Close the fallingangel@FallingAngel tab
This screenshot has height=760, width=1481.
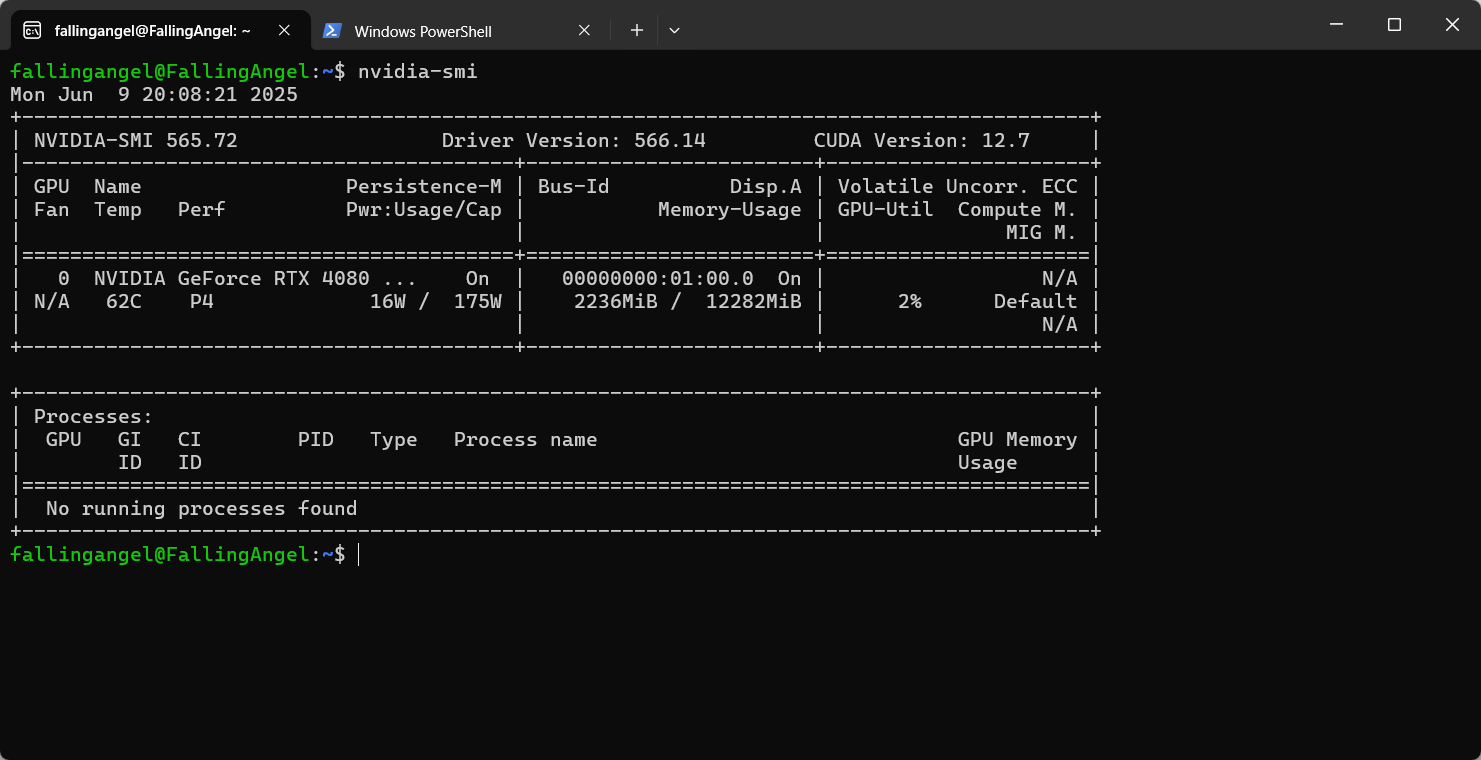coord(284,30)
